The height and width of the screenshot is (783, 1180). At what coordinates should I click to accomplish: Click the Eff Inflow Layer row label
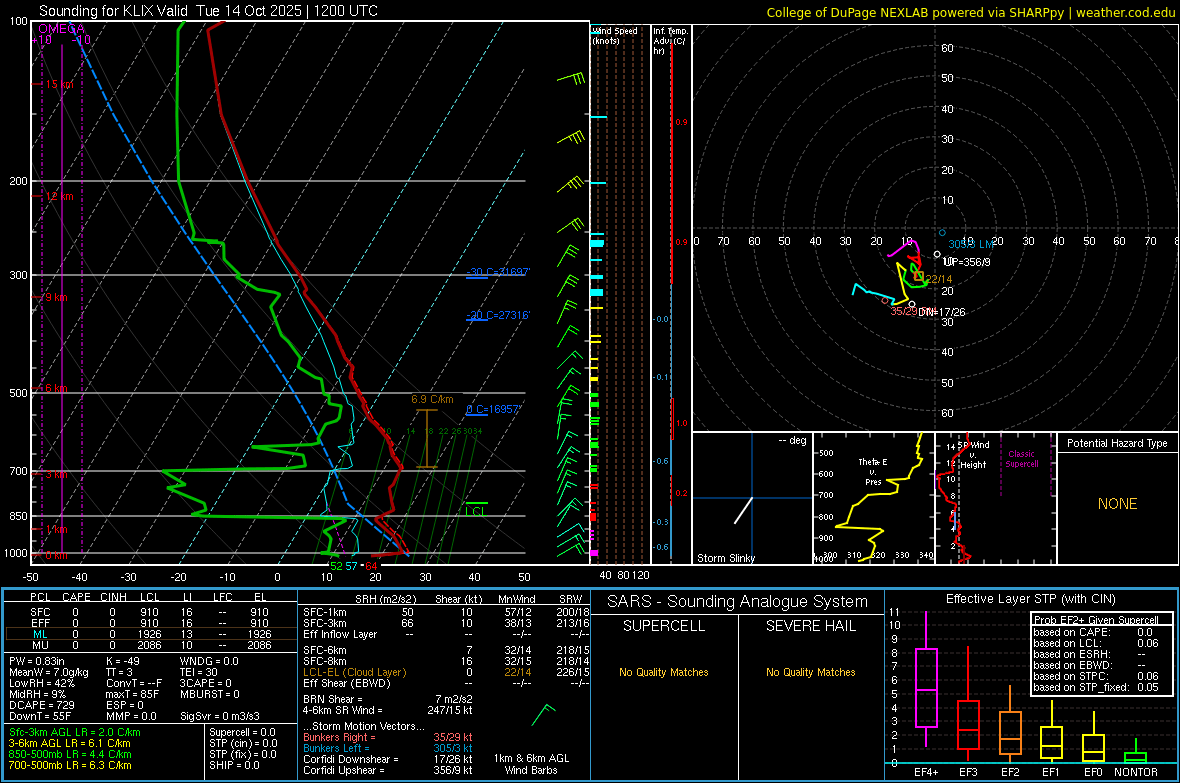click(x=340, y=634)
